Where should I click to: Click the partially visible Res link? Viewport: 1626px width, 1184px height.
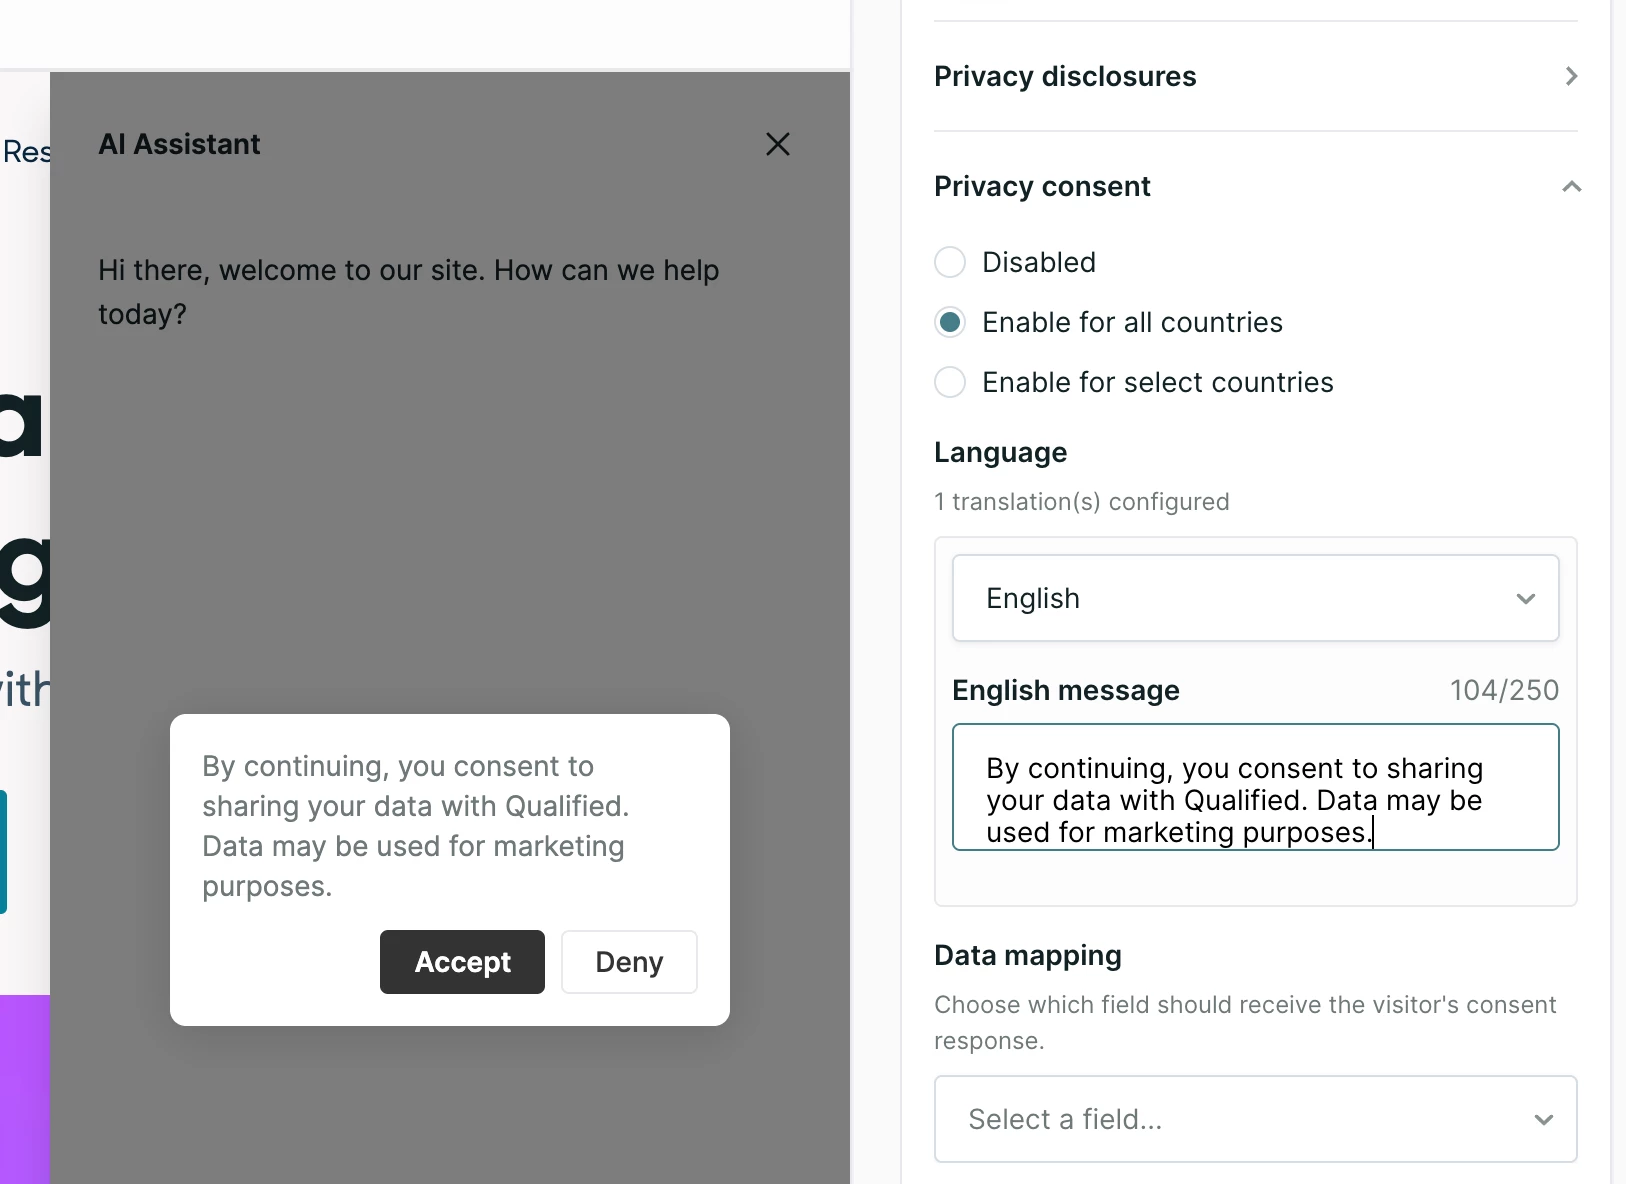tap(27, 152)
